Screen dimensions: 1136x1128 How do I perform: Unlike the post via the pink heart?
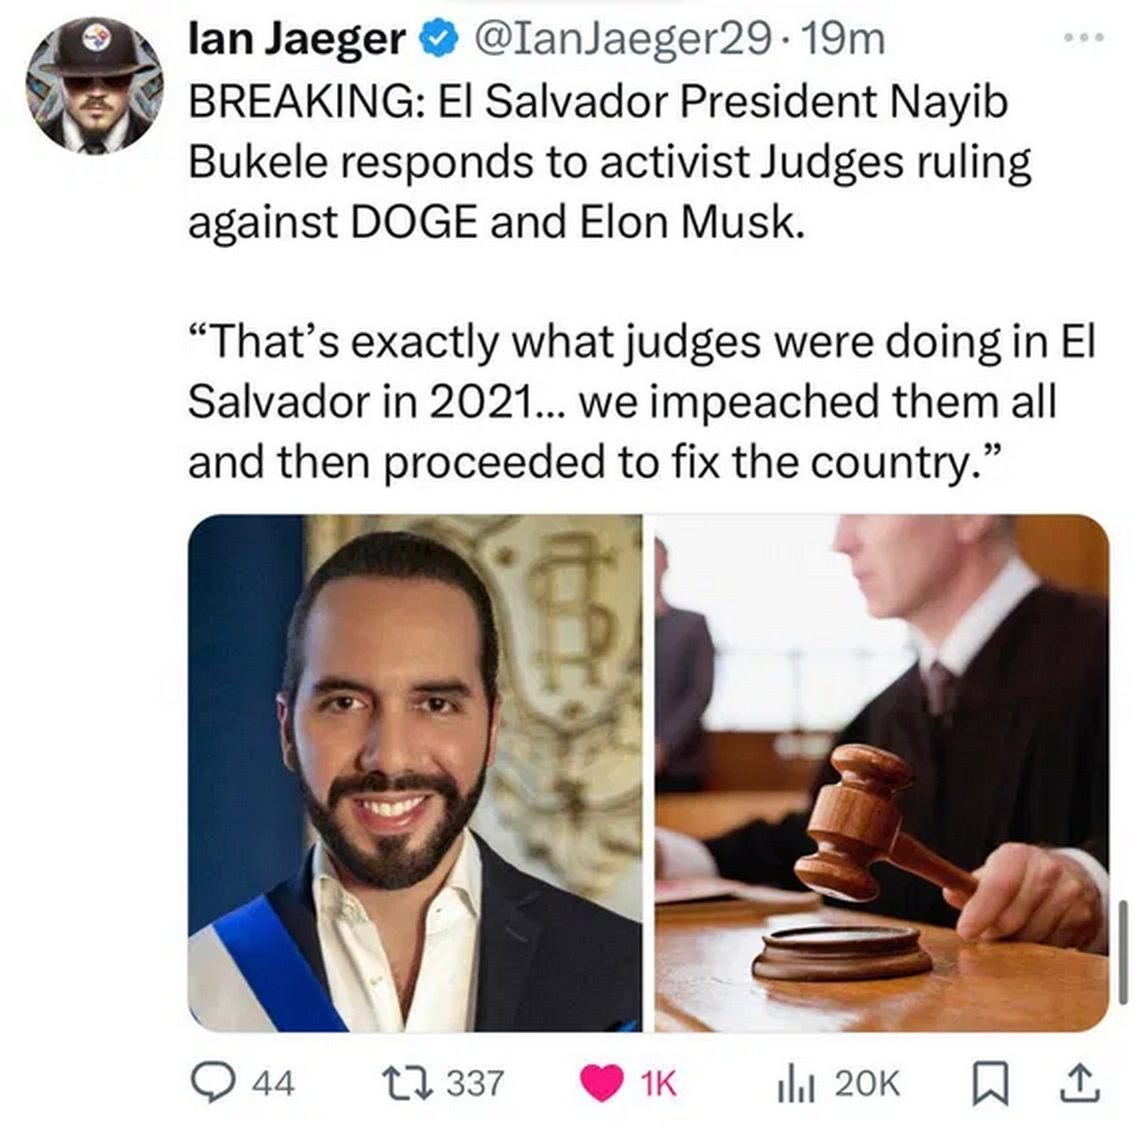tap(602, 1083)
